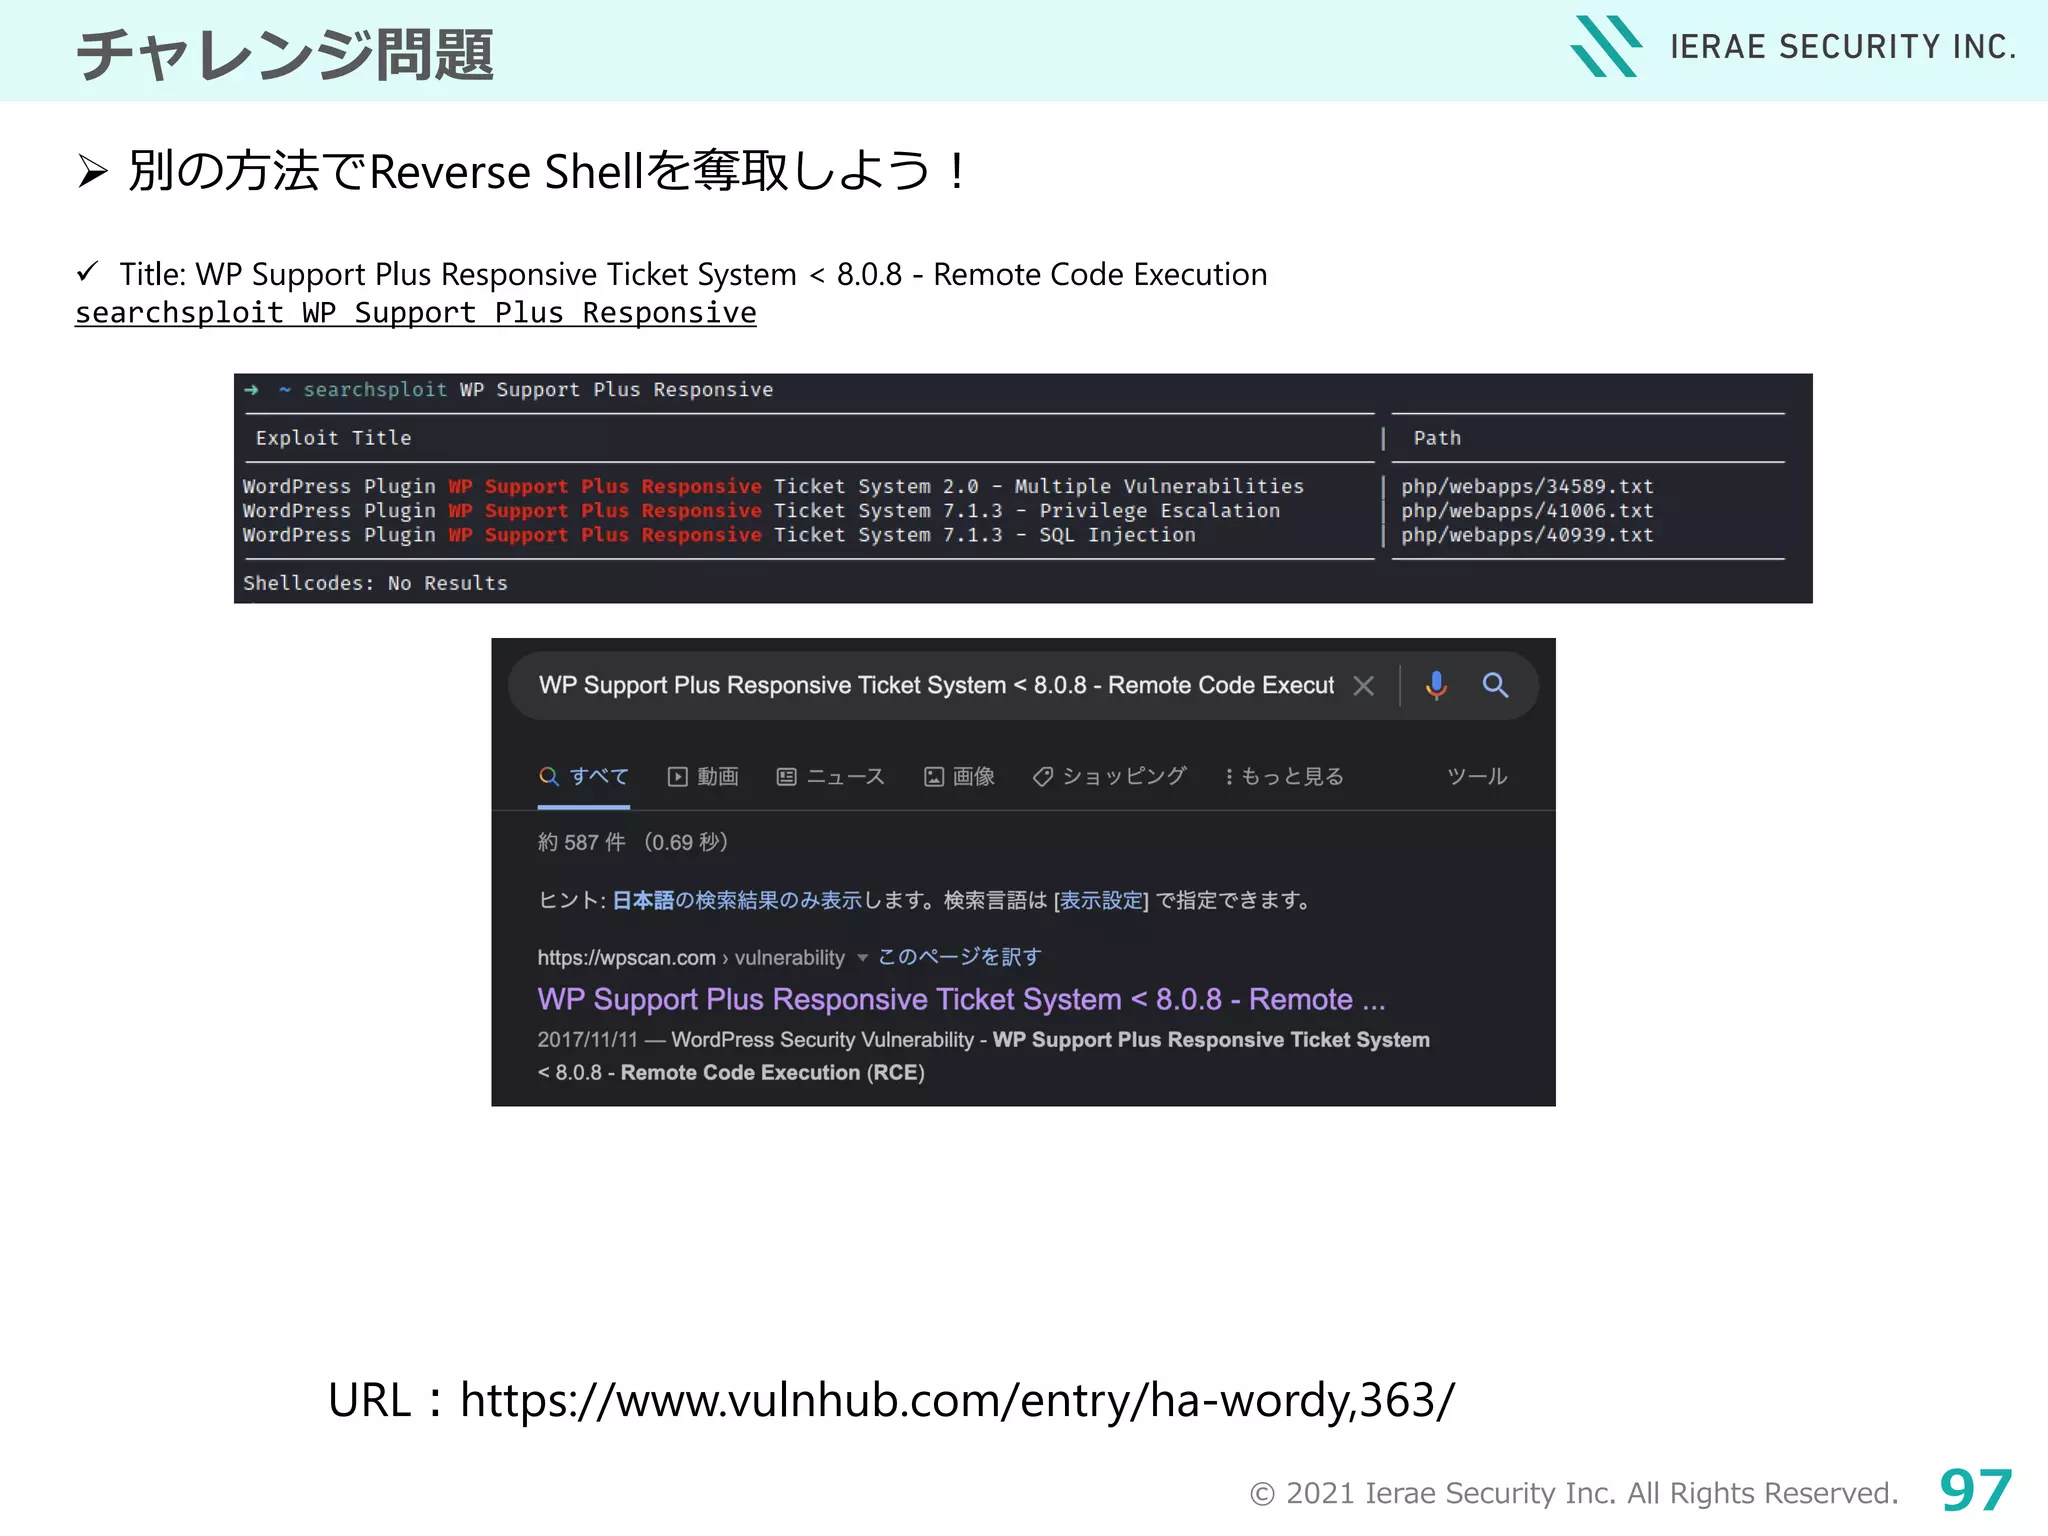Click the php/webapps/41006.txt path in terminal
The width and height of the screenshot is (2048, 1536).
point(1527,510)
